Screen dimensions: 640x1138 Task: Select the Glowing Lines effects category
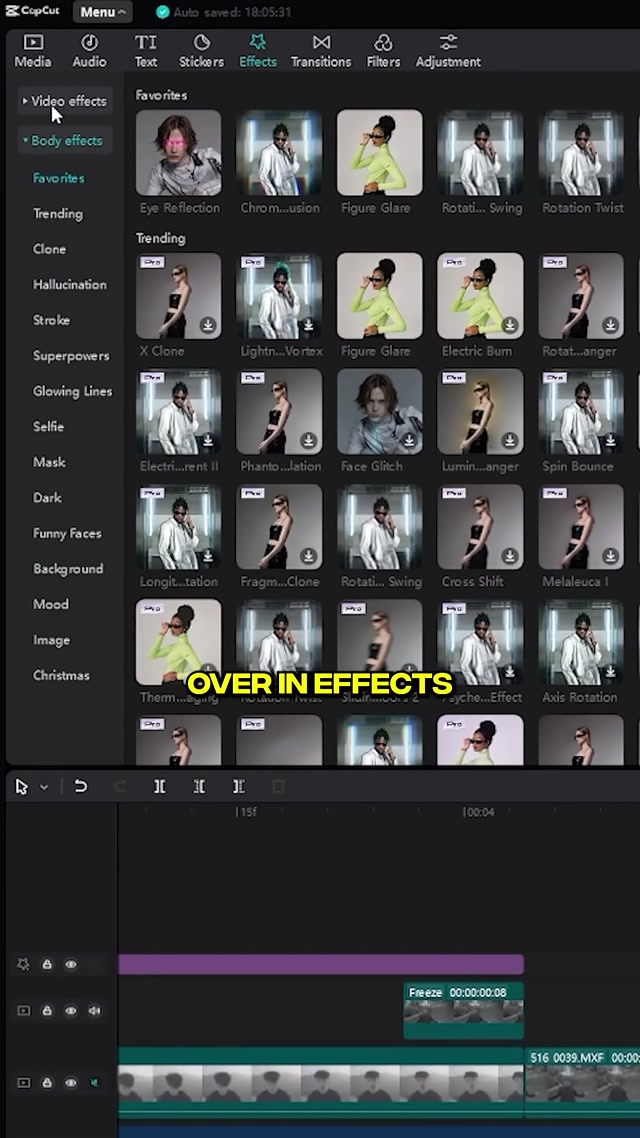coord(72,391)
